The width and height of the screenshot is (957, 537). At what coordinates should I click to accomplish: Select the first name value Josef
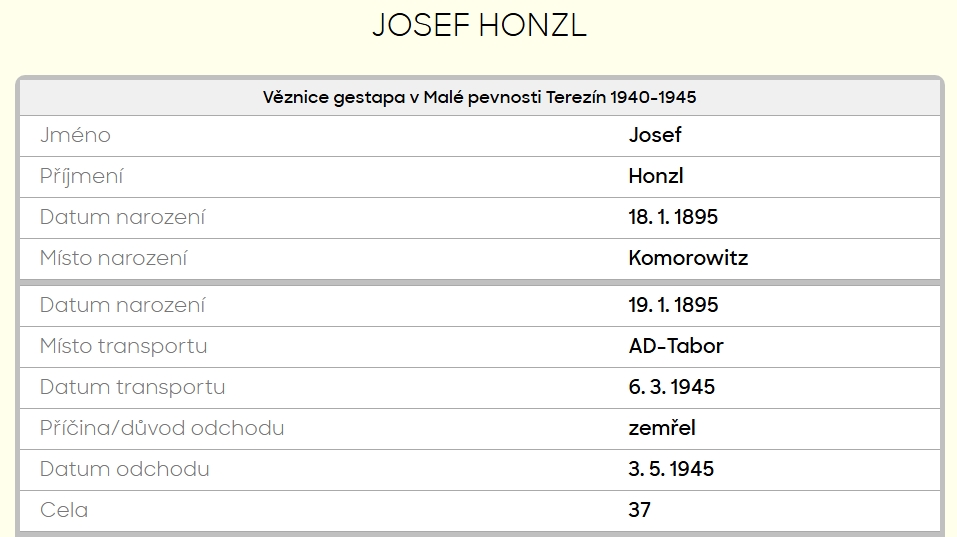click(x=655, y=135)
